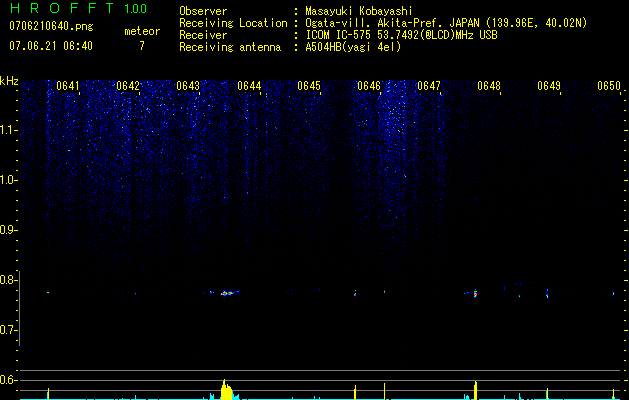The width and height of the screenshot is (629, 400).
Task: Click the echo spot near 0649
Action: click(547, 294)
